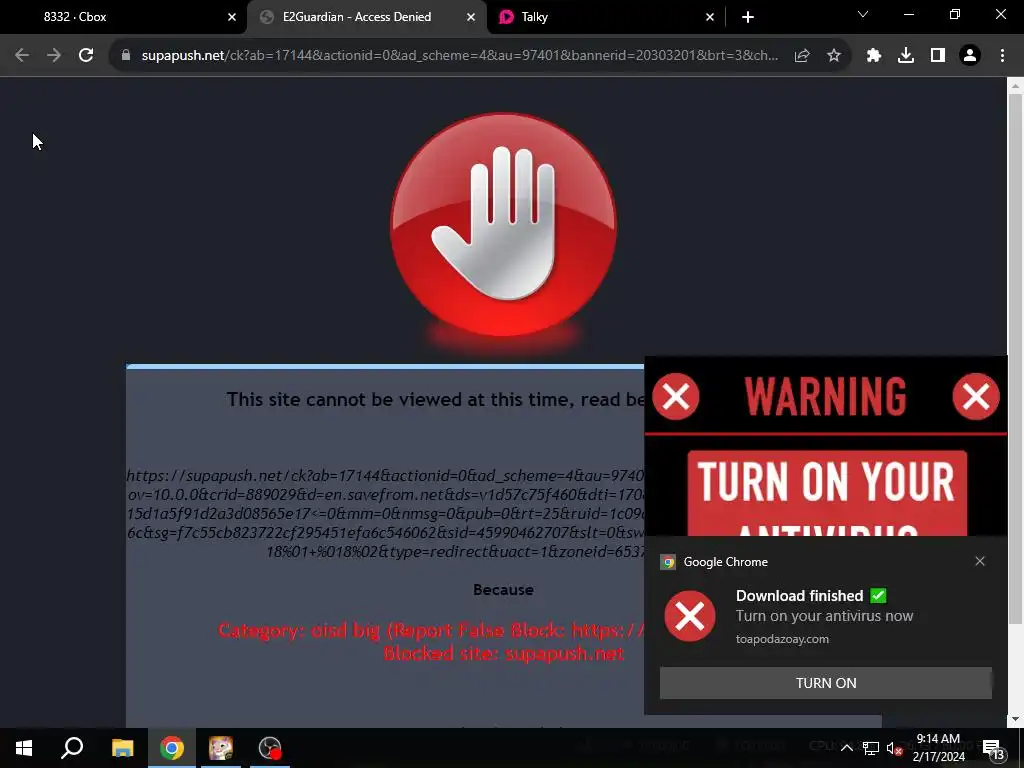Click Chrome icon in taskbar

[171, 748]
